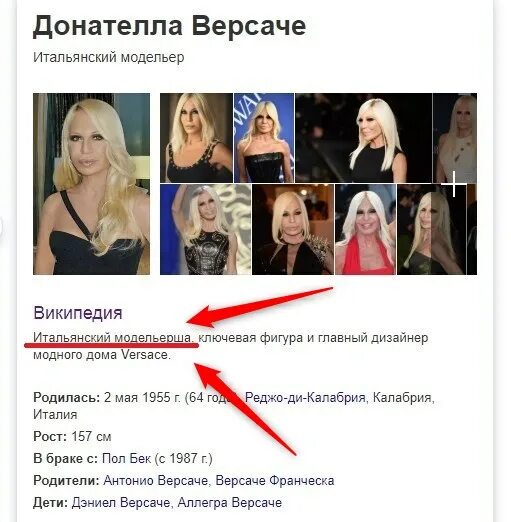Open the last bottom-row gallery photo
Viewport: 511px width, 522px height.
(437, 229)
